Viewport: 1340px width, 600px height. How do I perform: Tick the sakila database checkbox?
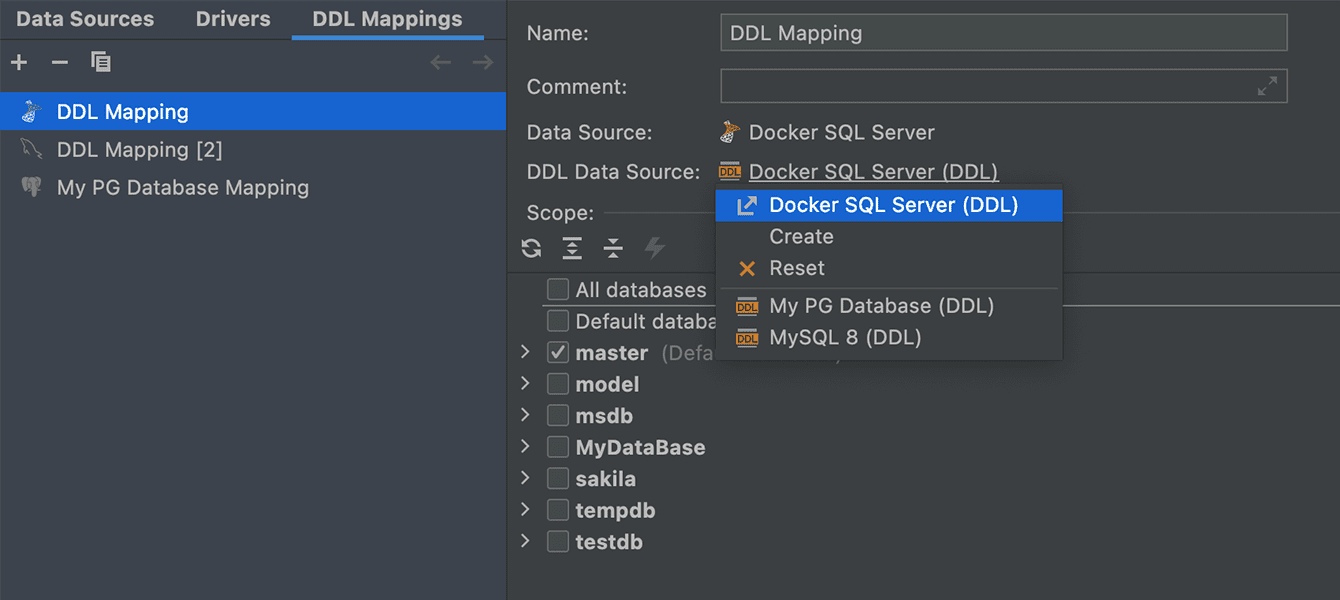tap(558, 479)
